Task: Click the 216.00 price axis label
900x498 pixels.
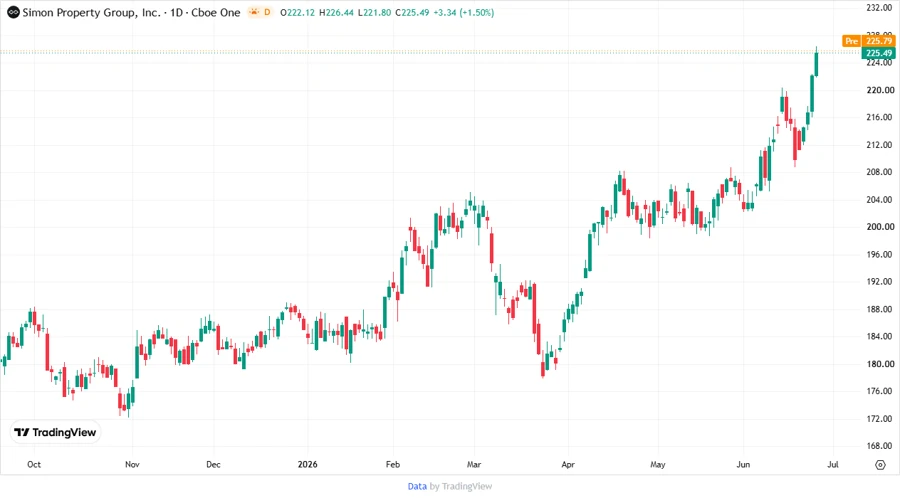Action: click(880, 117)
